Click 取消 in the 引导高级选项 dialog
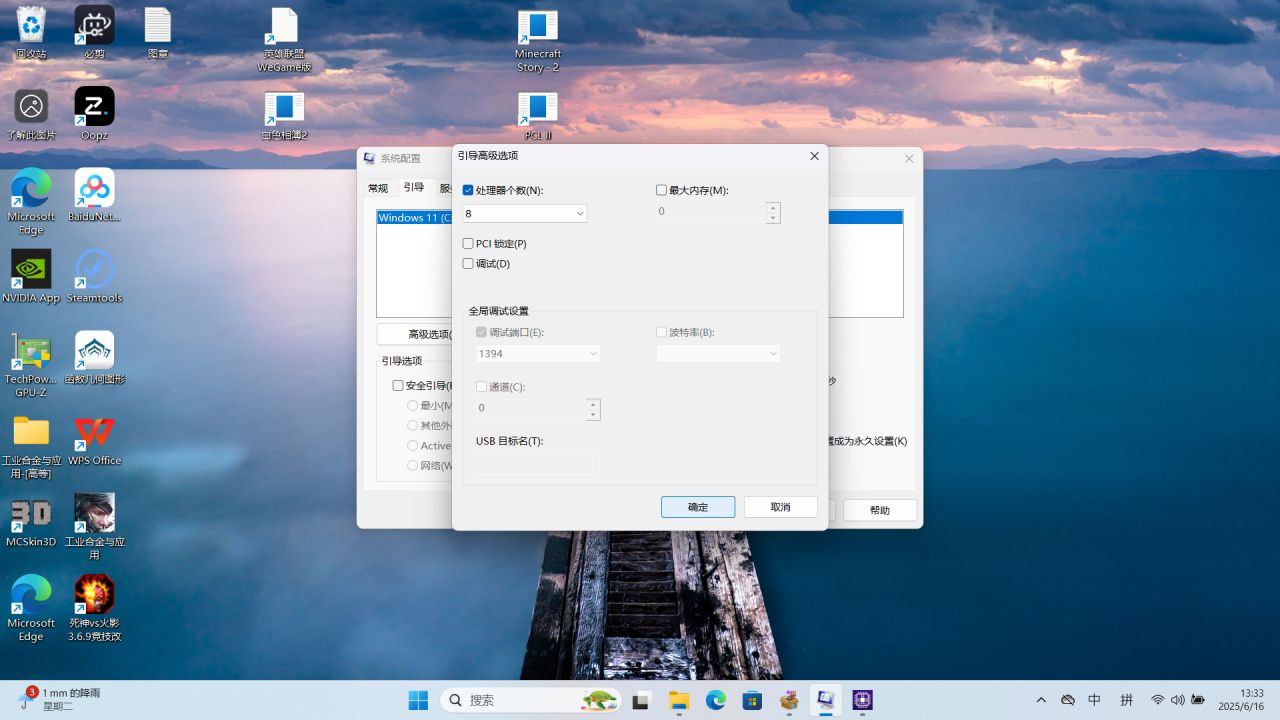Image resolution: width=1280 pixels, height=720 pixels. tap(781, 507)
